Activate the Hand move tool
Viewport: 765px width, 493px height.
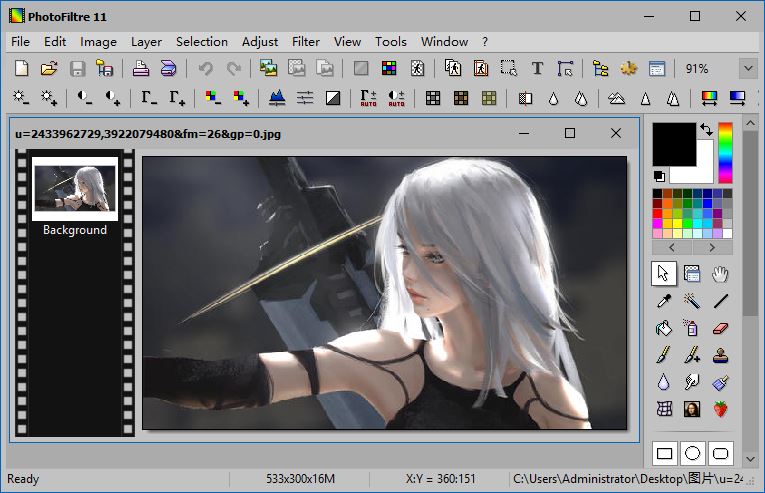coord(721,273)
